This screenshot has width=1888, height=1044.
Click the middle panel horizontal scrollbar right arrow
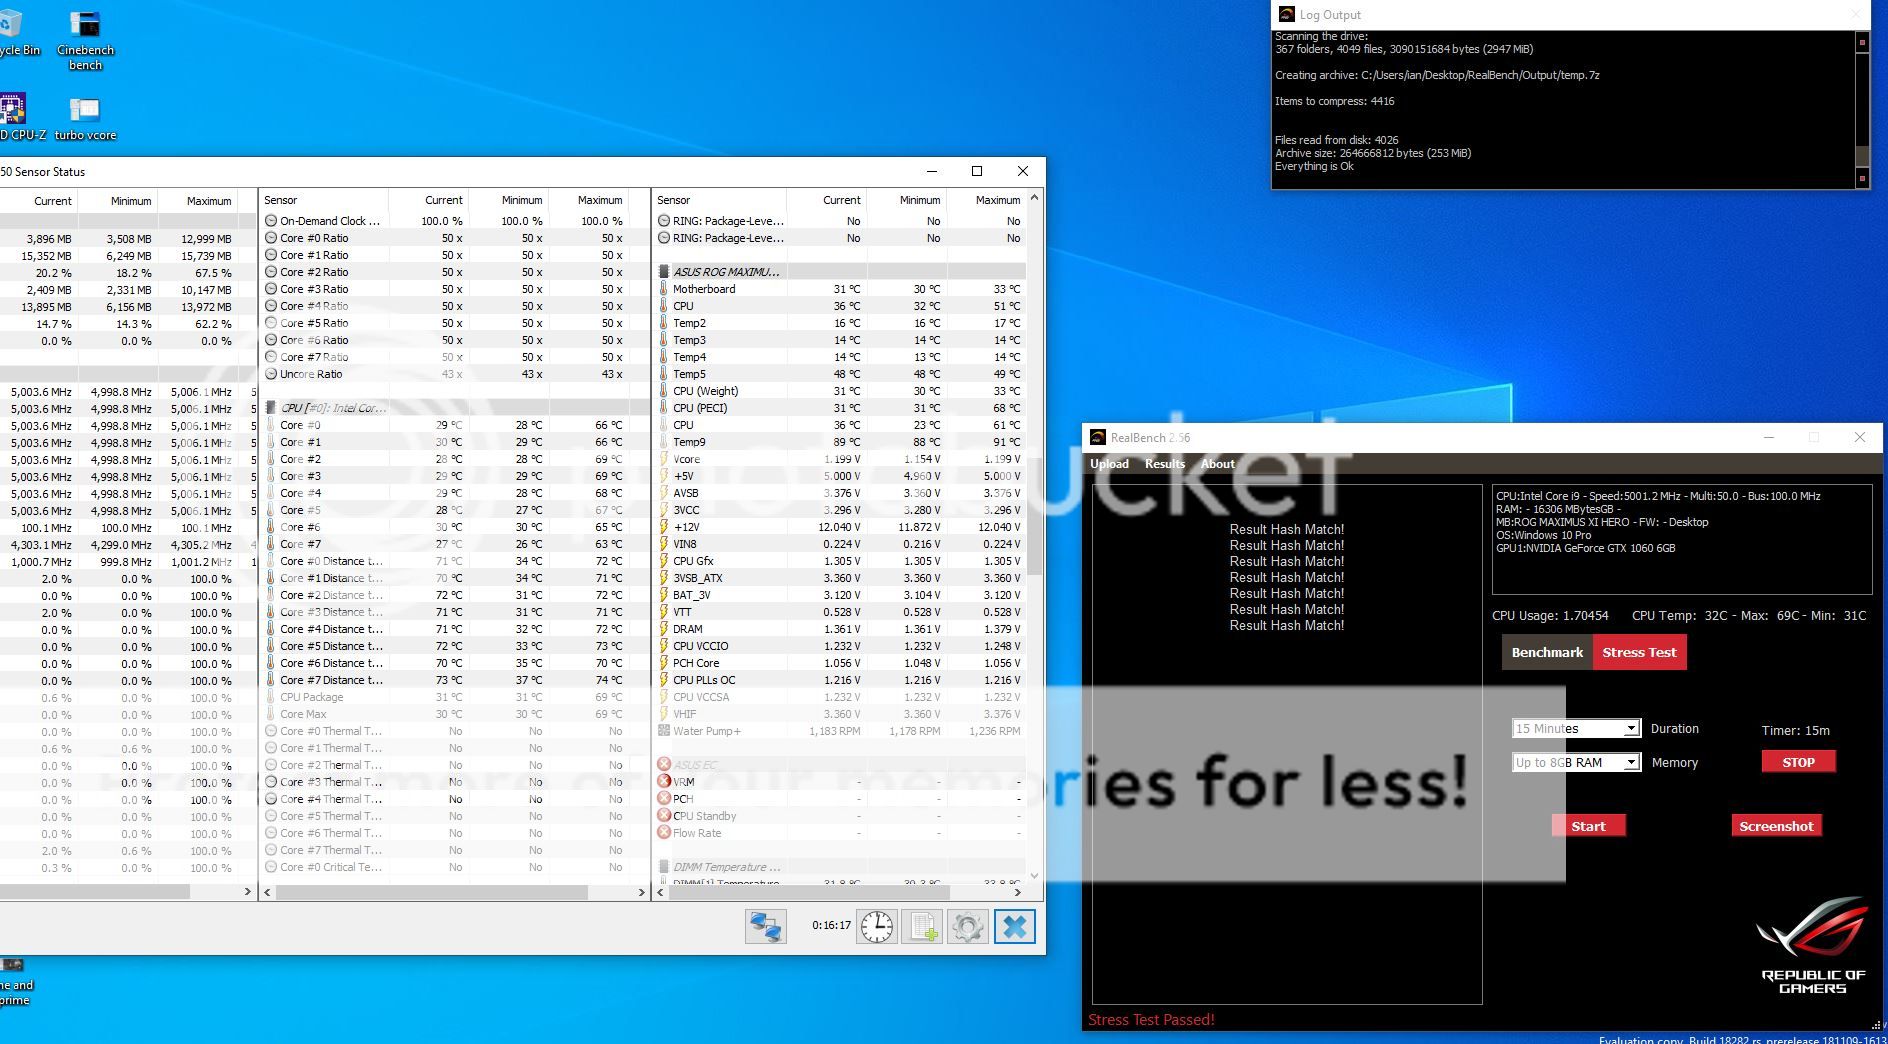[642, 892]
